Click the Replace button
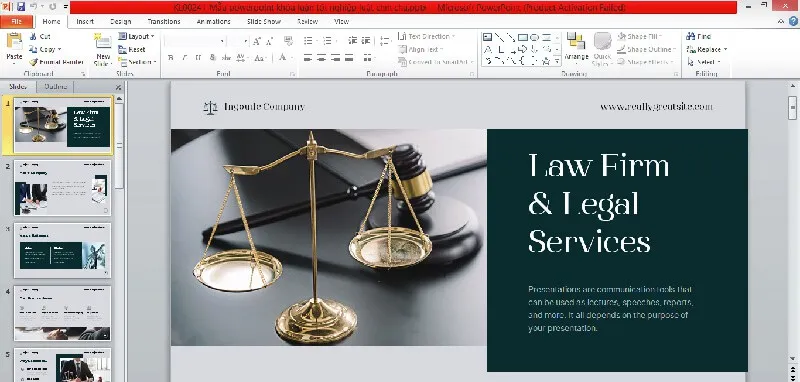This screenshot has width=800, height=382. click(x=707, y=49)
